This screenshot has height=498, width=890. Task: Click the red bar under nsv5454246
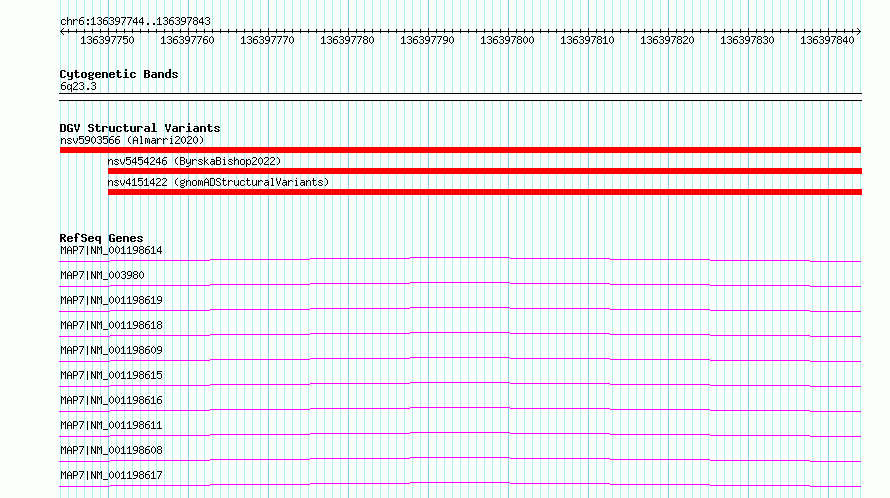point(485,171)
